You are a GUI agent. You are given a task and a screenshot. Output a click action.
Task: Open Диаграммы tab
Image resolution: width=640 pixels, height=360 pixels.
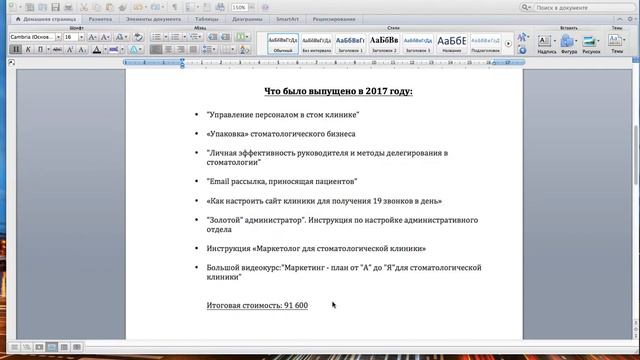pyautogui.click(x=247, y=19)
